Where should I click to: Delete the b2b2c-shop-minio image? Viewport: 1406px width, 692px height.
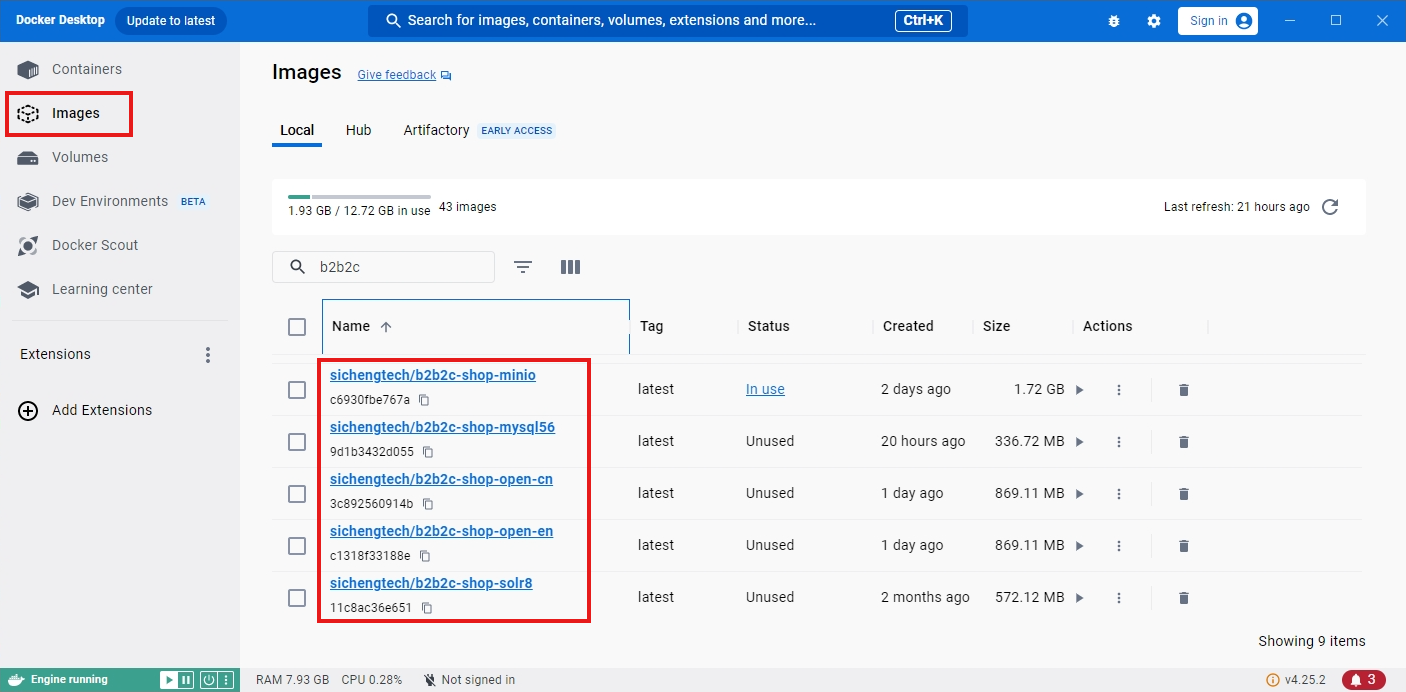pos(1184,390)
